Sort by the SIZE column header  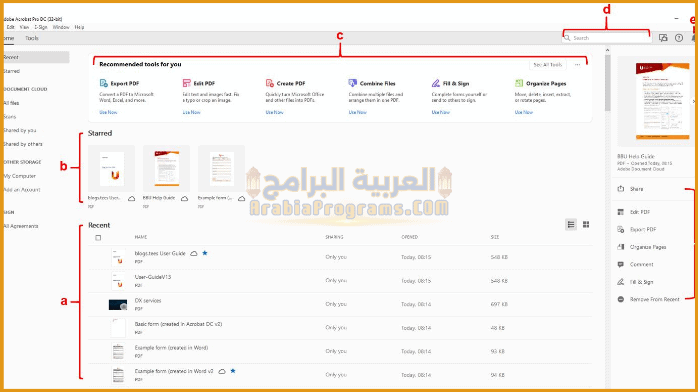[495, 237]
